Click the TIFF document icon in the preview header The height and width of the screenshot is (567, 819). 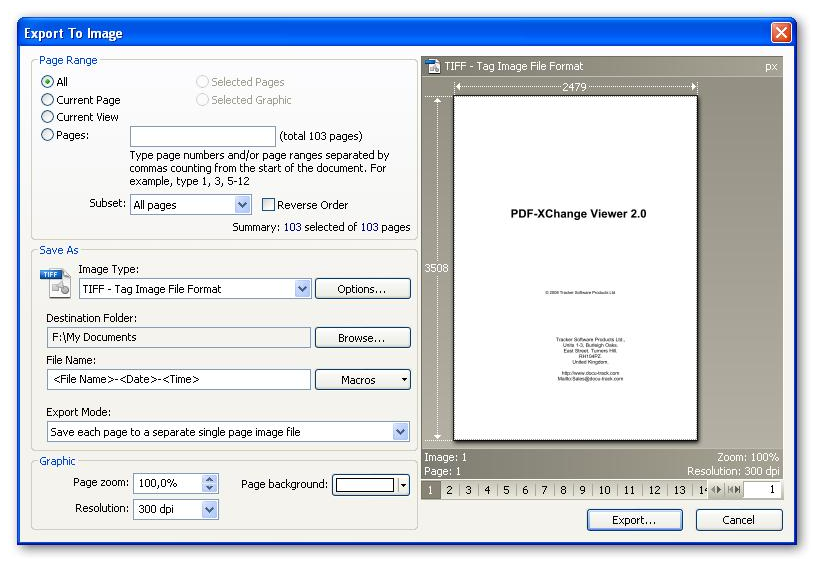[432, 66]
